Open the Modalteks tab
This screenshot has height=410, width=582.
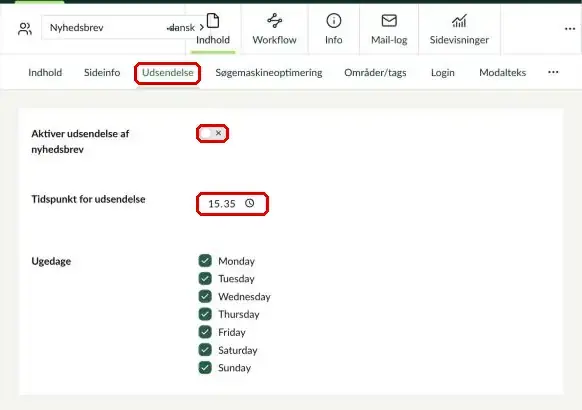[x=503, y=72]
